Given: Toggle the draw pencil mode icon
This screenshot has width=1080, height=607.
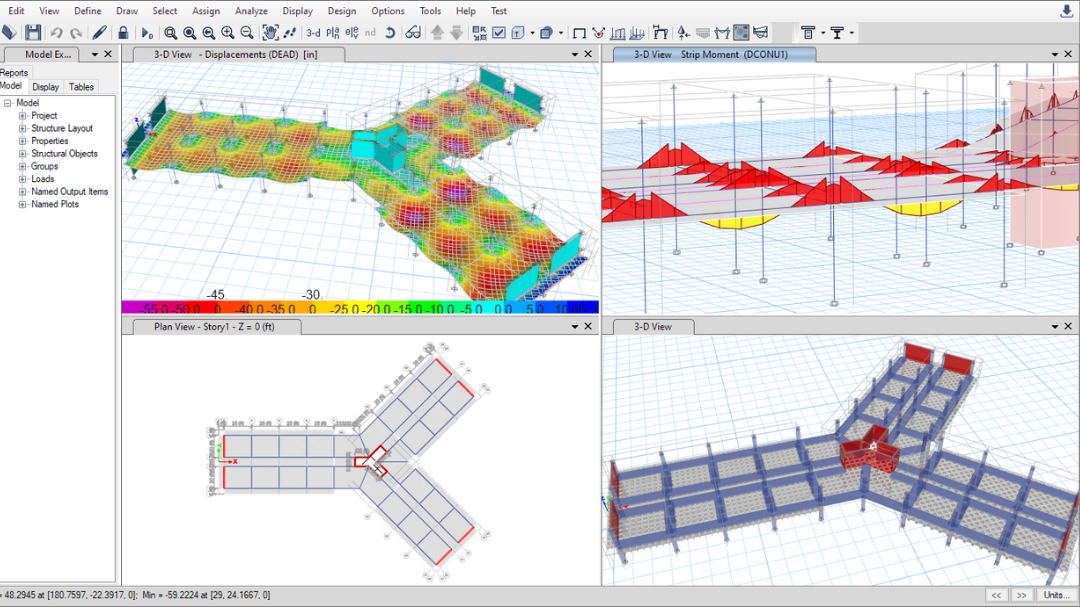Looking at the screenshot, I should [100, 33].
